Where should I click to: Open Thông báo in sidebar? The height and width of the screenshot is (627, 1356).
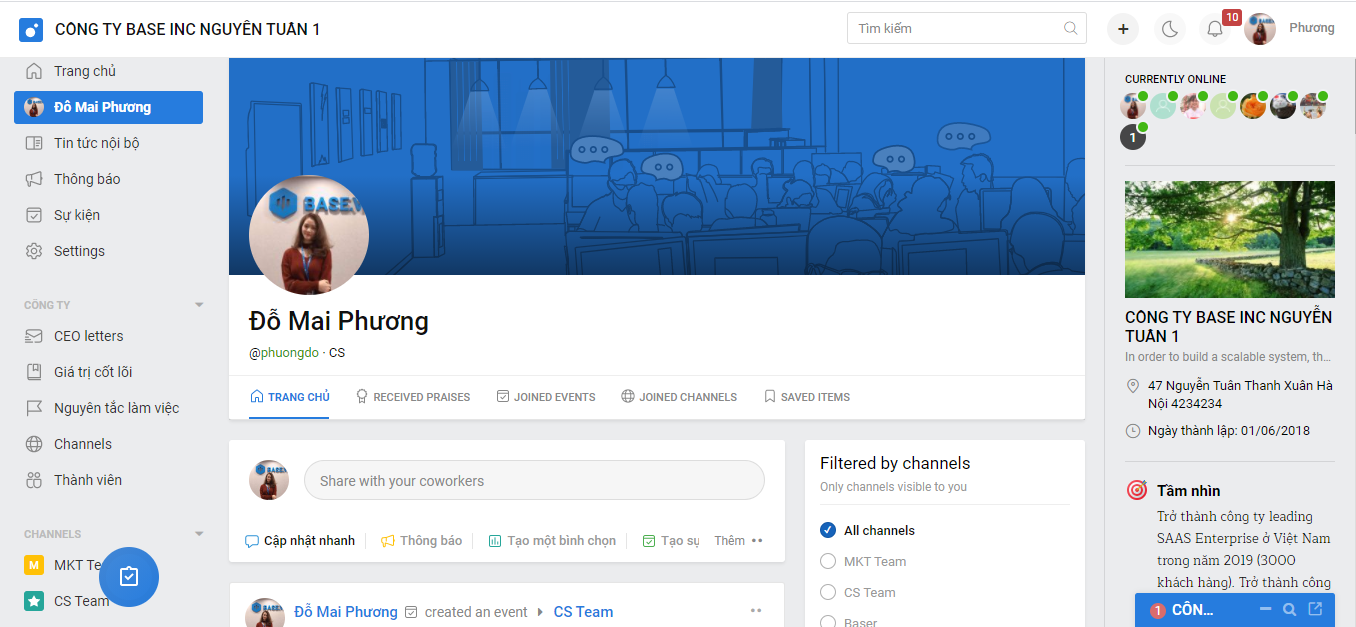(87, 179)
